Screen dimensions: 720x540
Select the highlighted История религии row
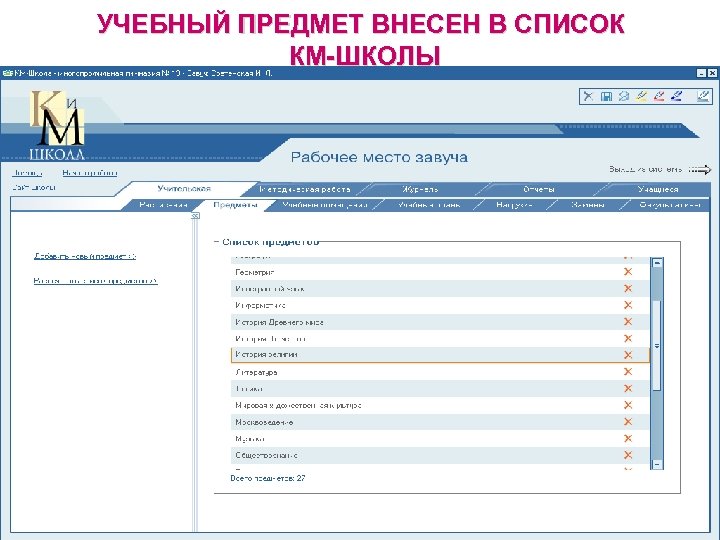point(440,355)
